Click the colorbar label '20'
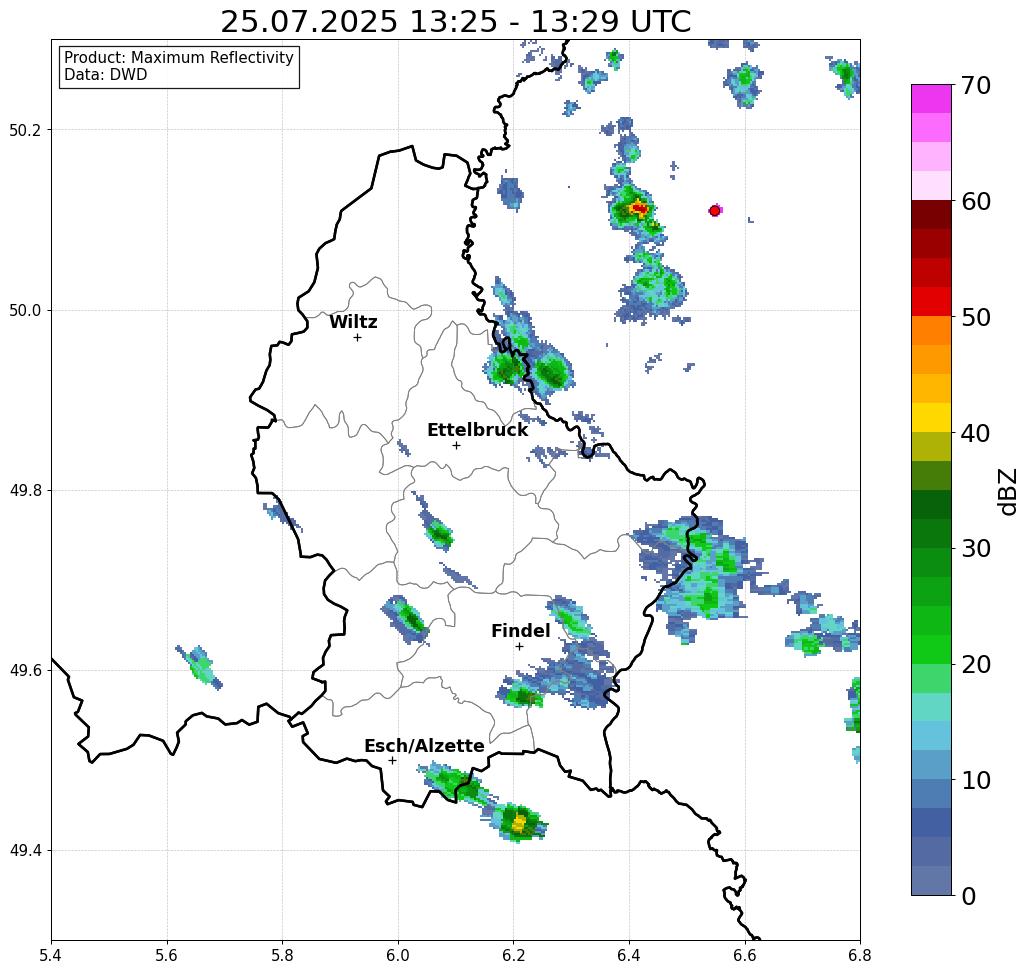This screenshot has width=1029, height=973. (975, 664)
